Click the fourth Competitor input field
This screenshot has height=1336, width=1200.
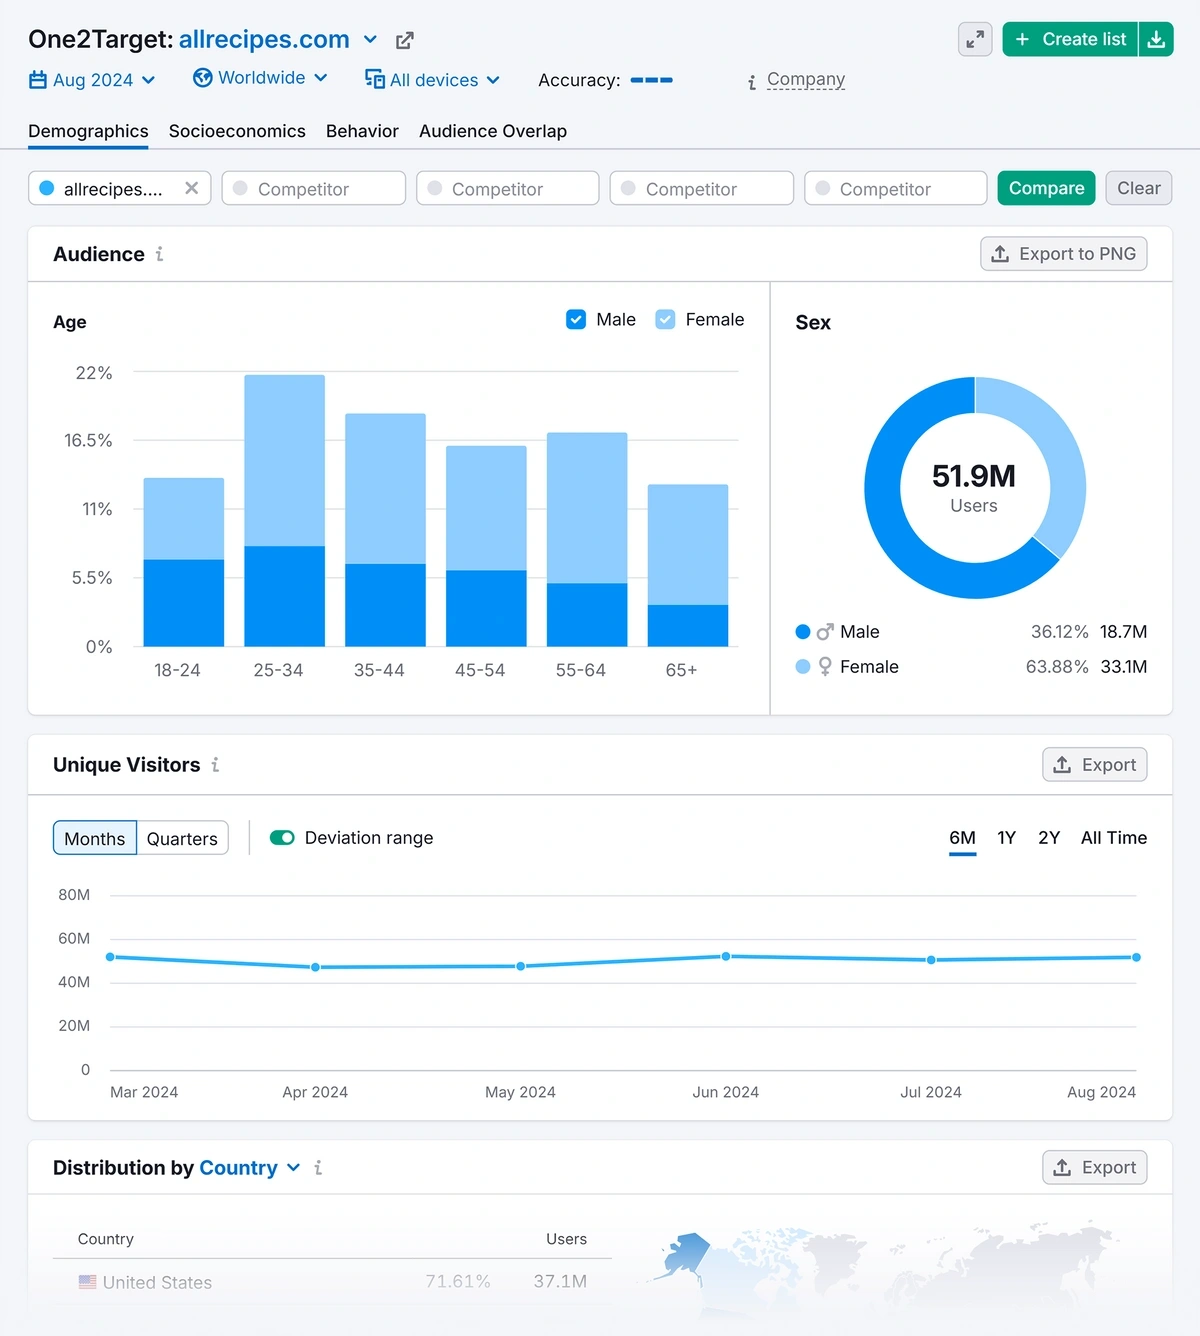coord(896,188)
